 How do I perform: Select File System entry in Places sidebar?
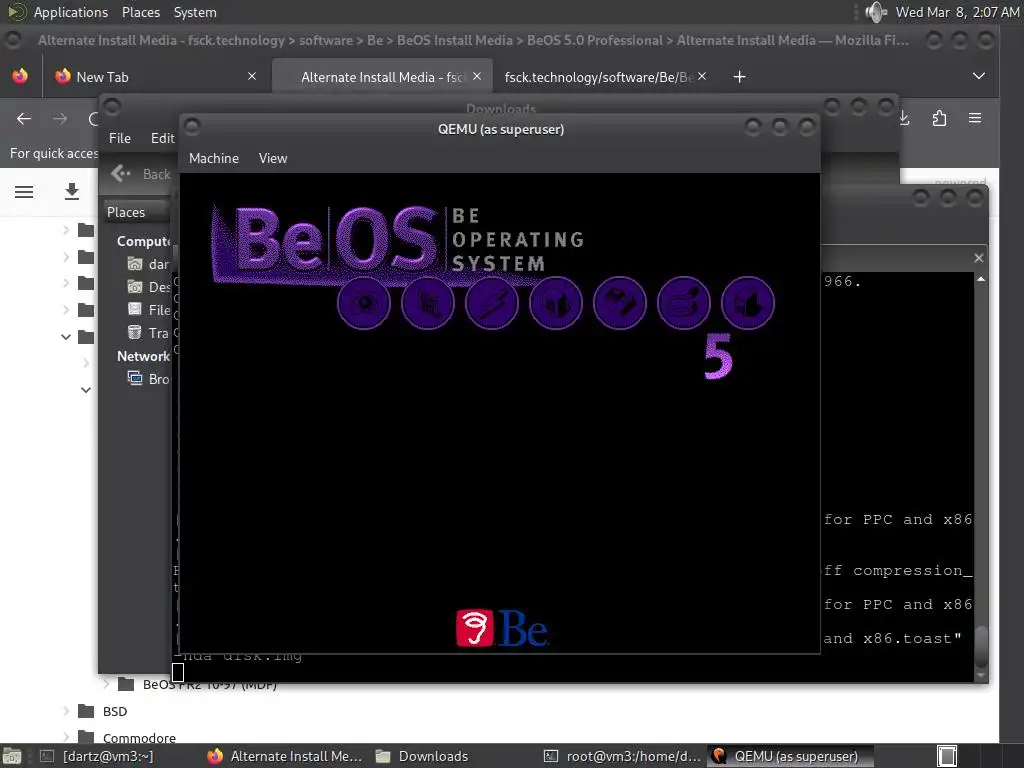click(x=149, y=310)
